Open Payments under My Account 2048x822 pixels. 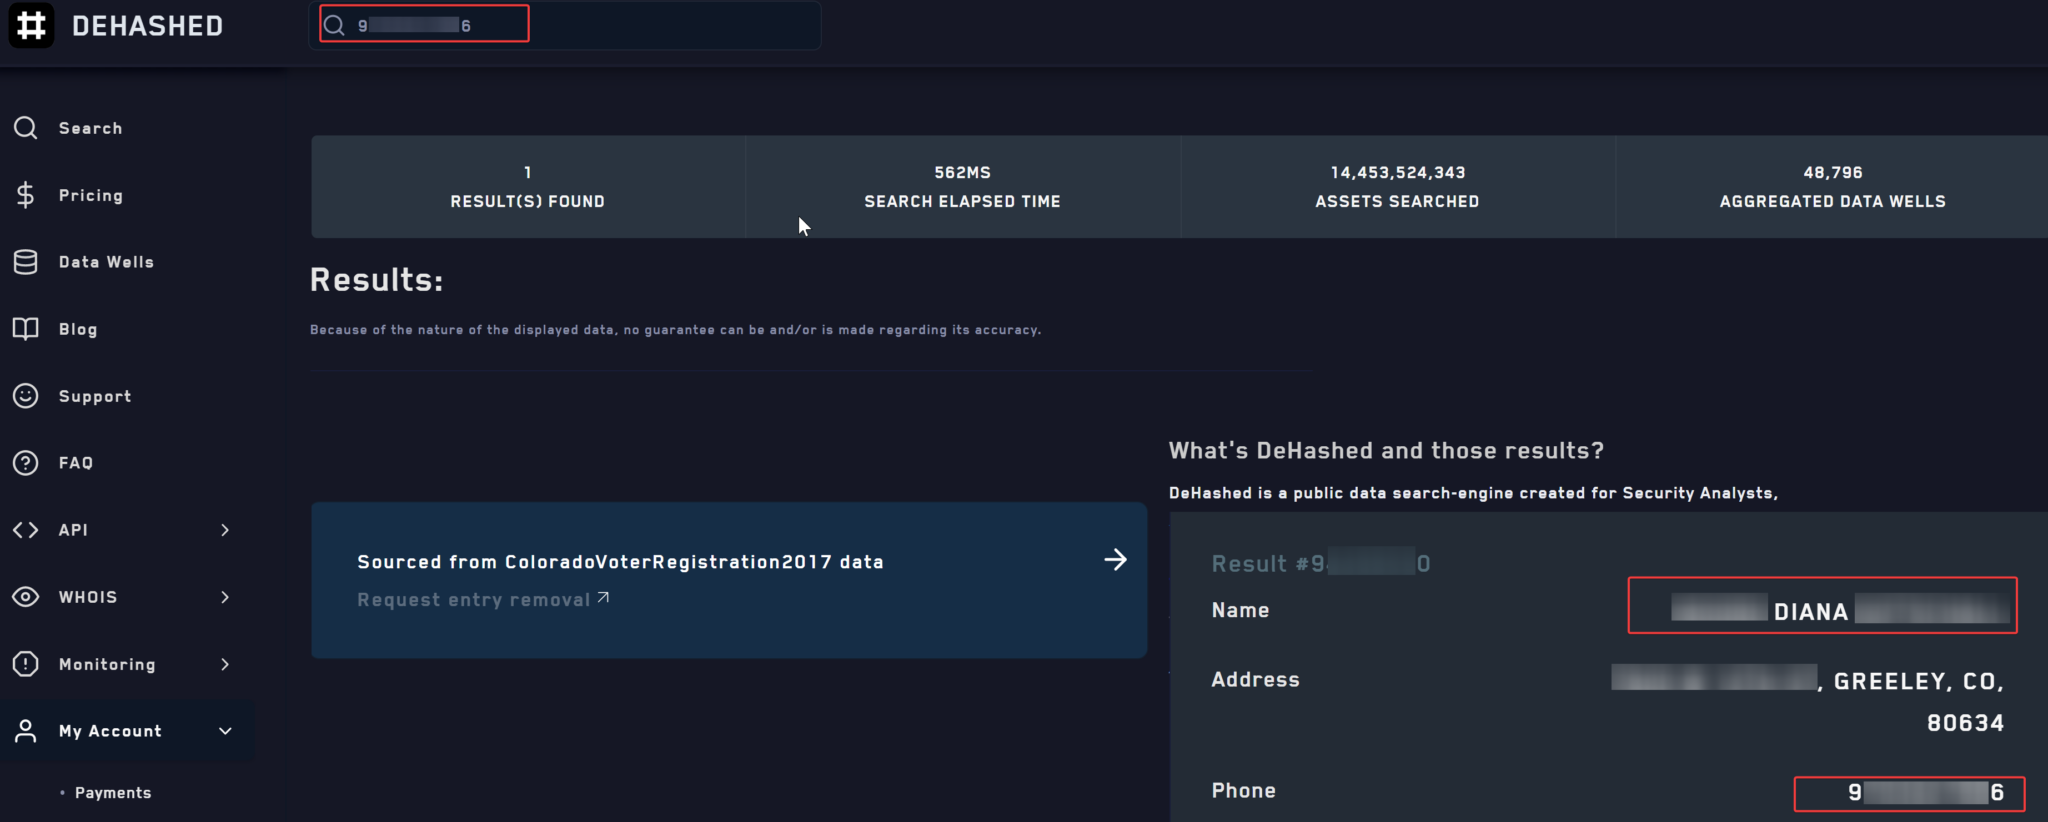point(113,793)
